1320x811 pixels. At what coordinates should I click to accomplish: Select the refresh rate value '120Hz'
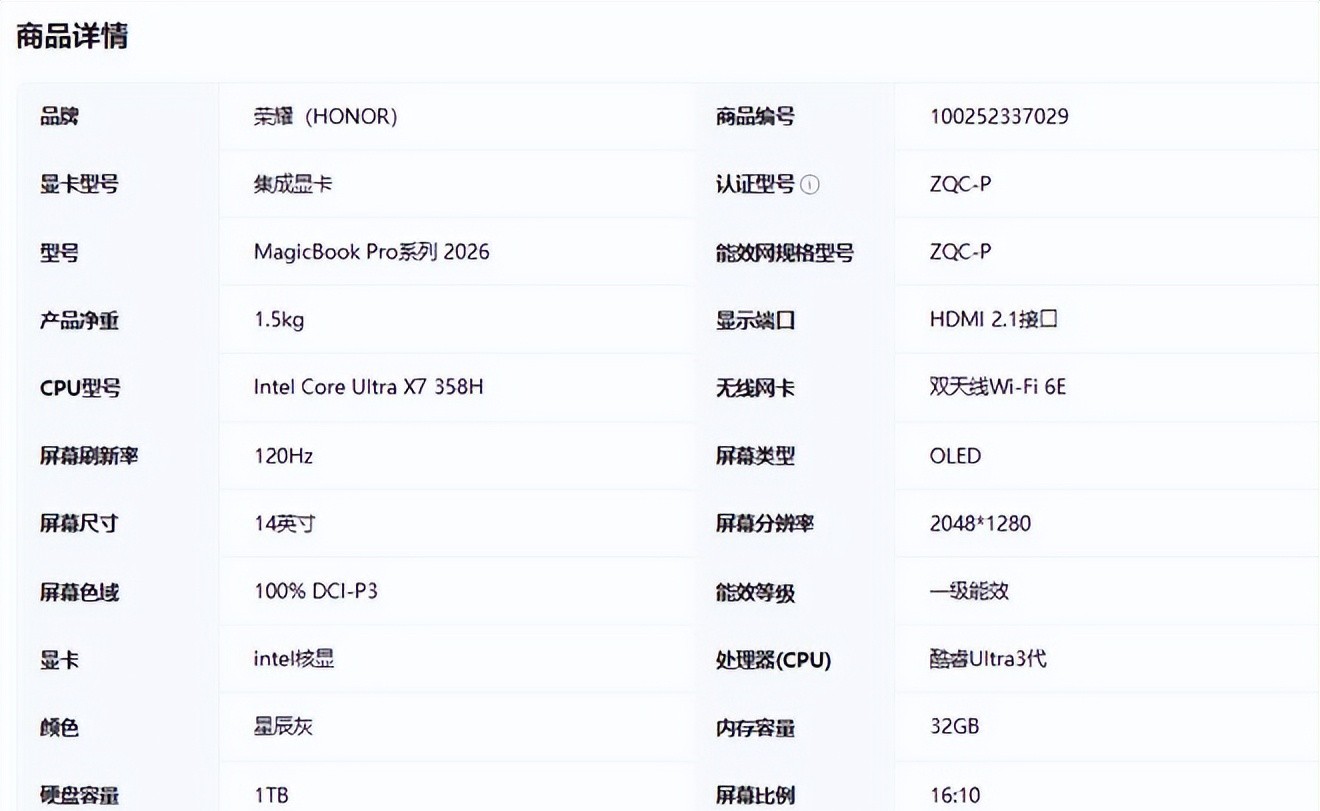[284, 456]
